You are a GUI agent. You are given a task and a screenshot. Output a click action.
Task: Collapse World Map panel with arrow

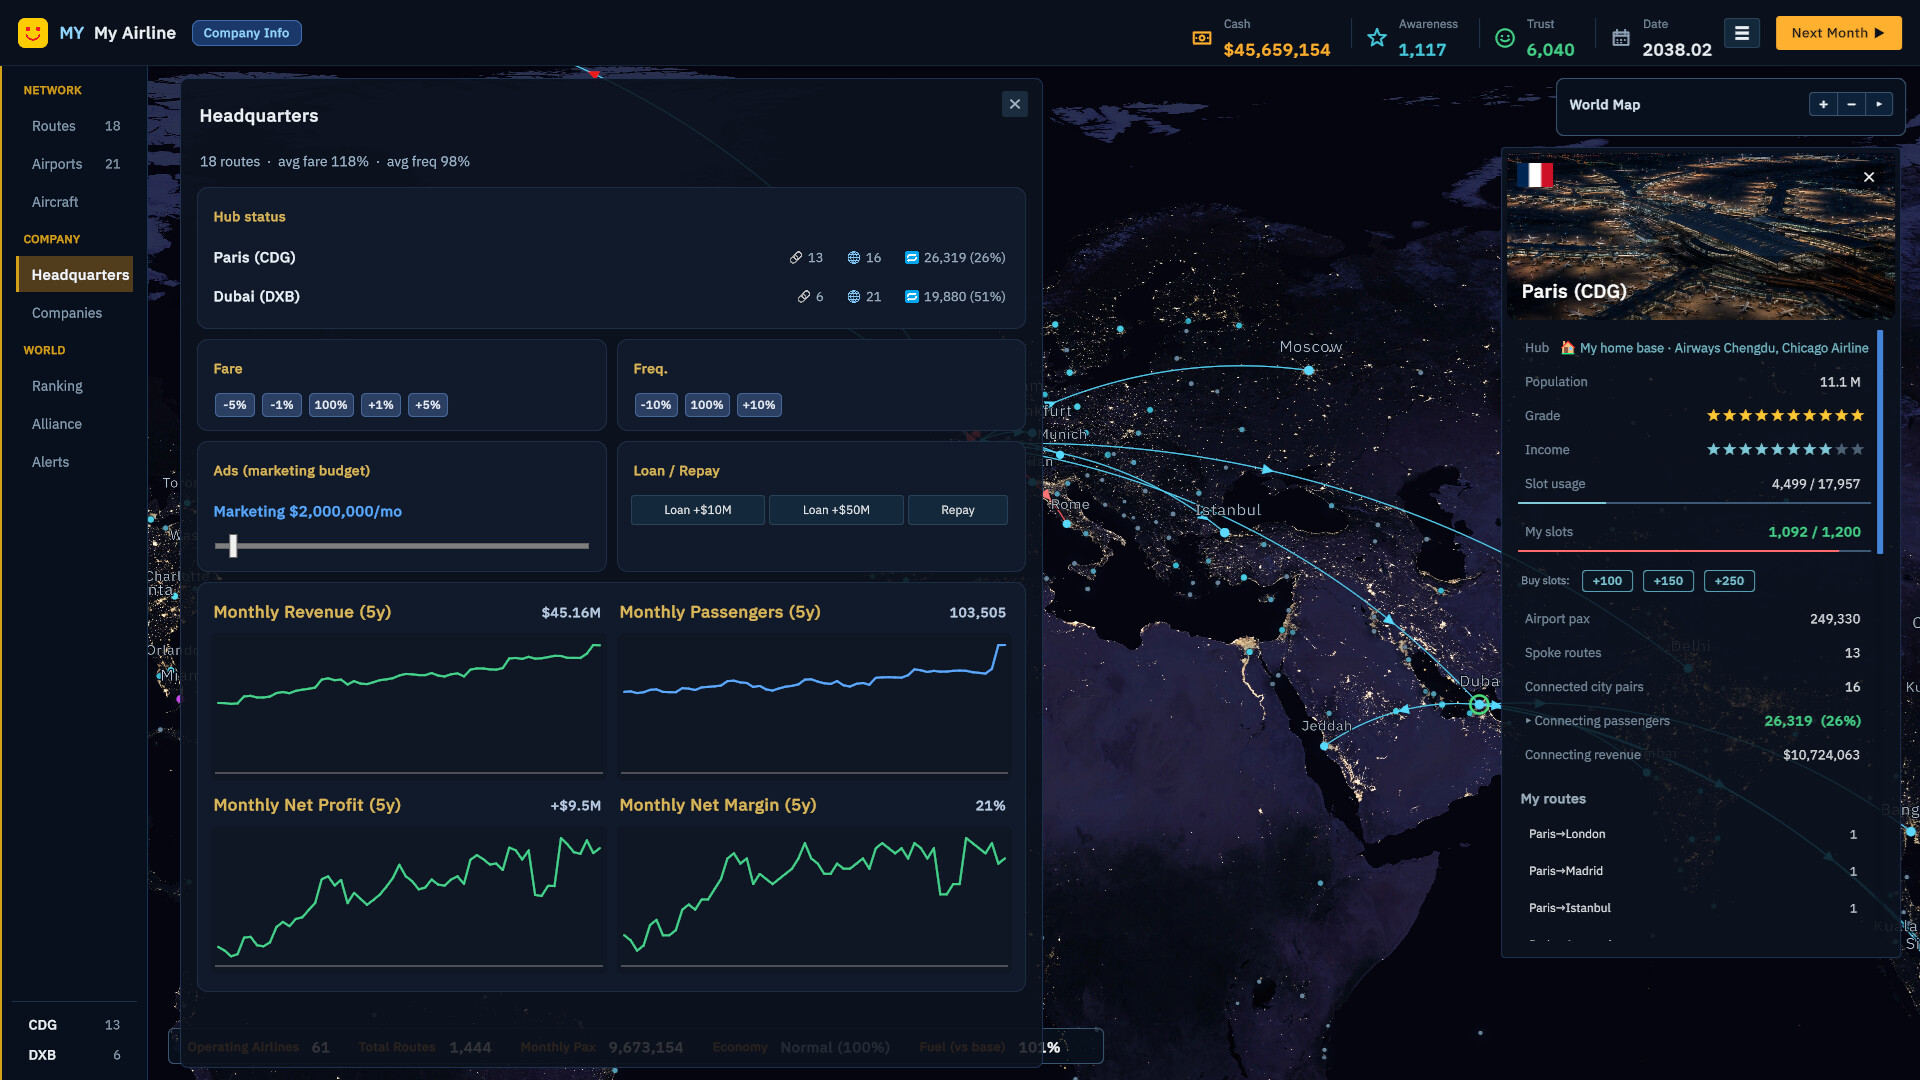1879,104
